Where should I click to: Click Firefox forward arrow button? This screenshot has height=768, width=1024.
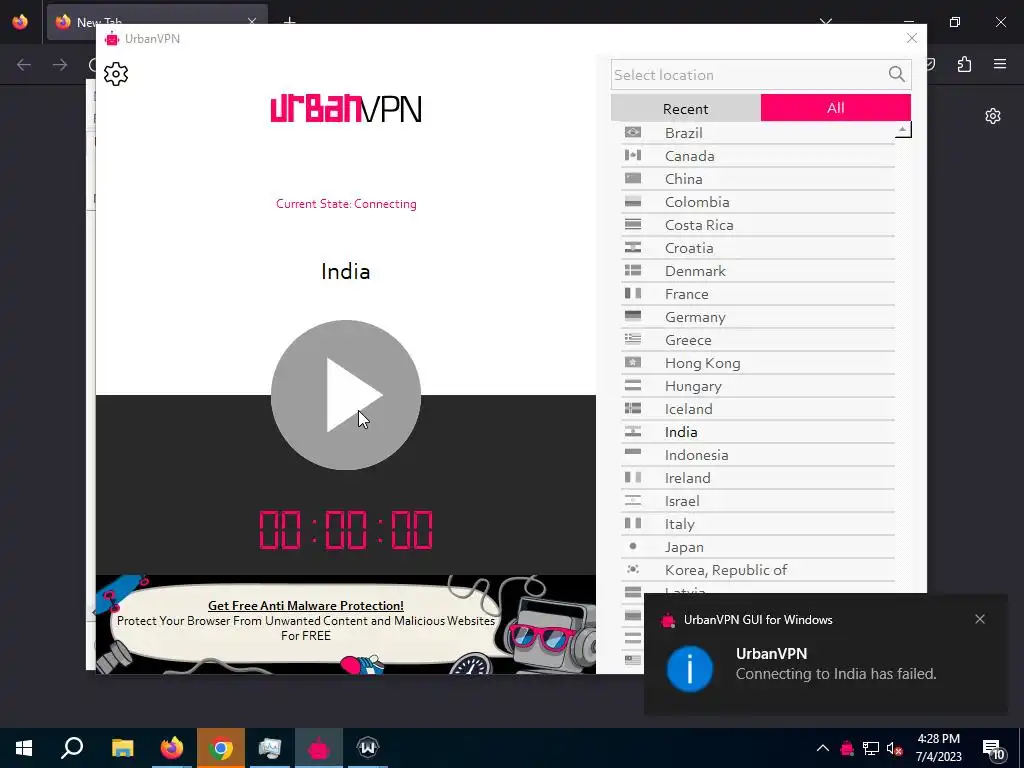coord(59,64)
